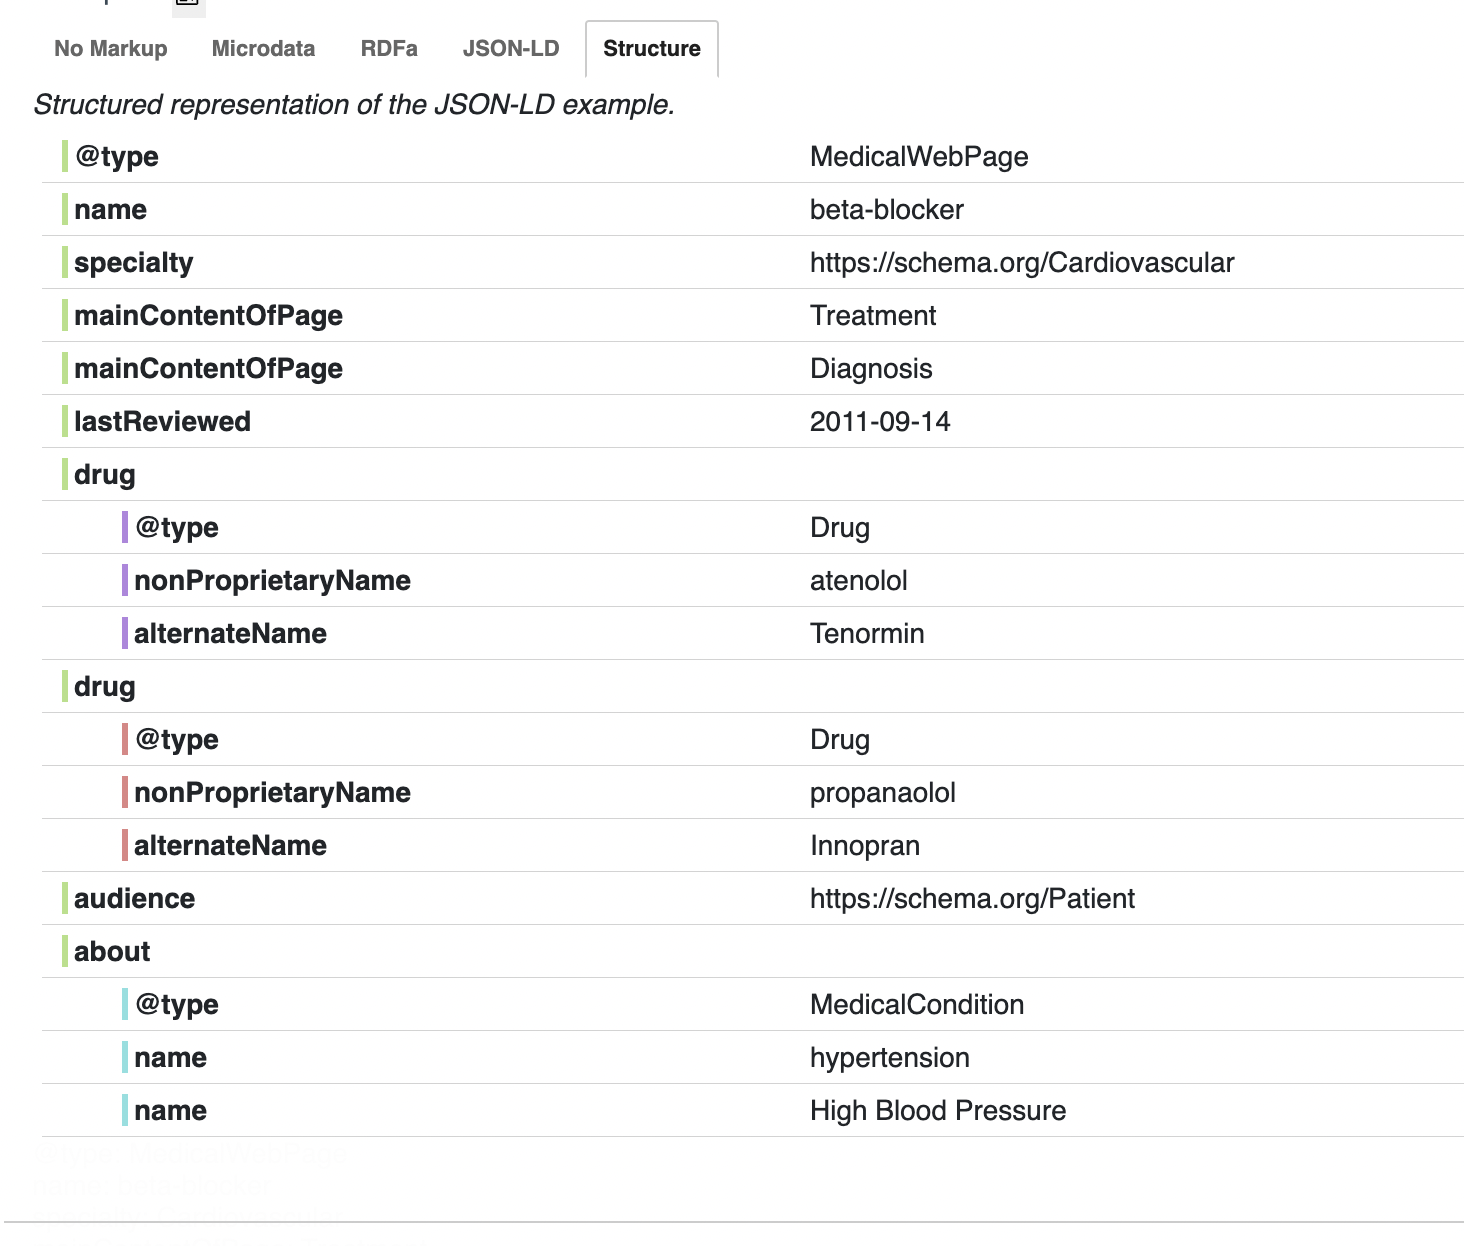
Task: Click the green marker beside @type MedicalWebPage
Action: click(x=64, y=156)
